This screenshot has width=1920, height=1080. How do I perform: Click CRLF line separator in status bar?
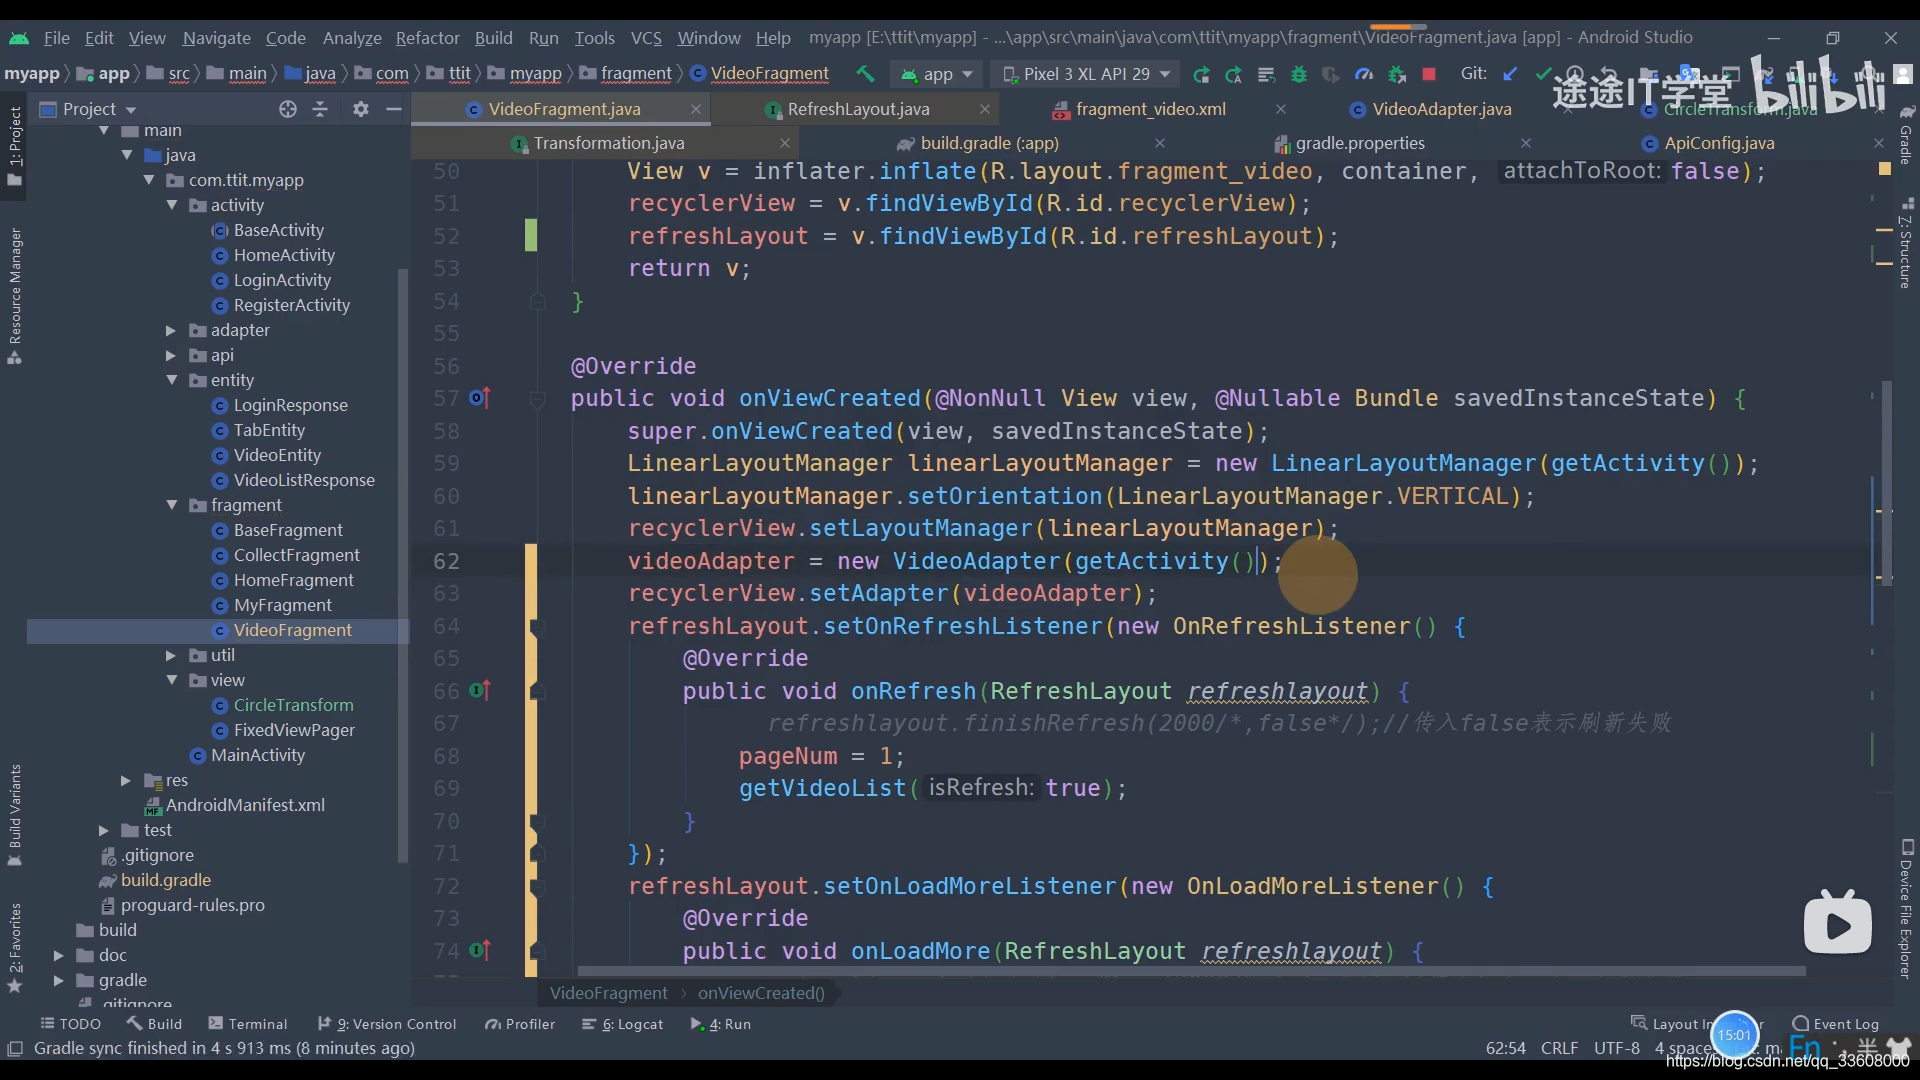pos(1559,1048)
